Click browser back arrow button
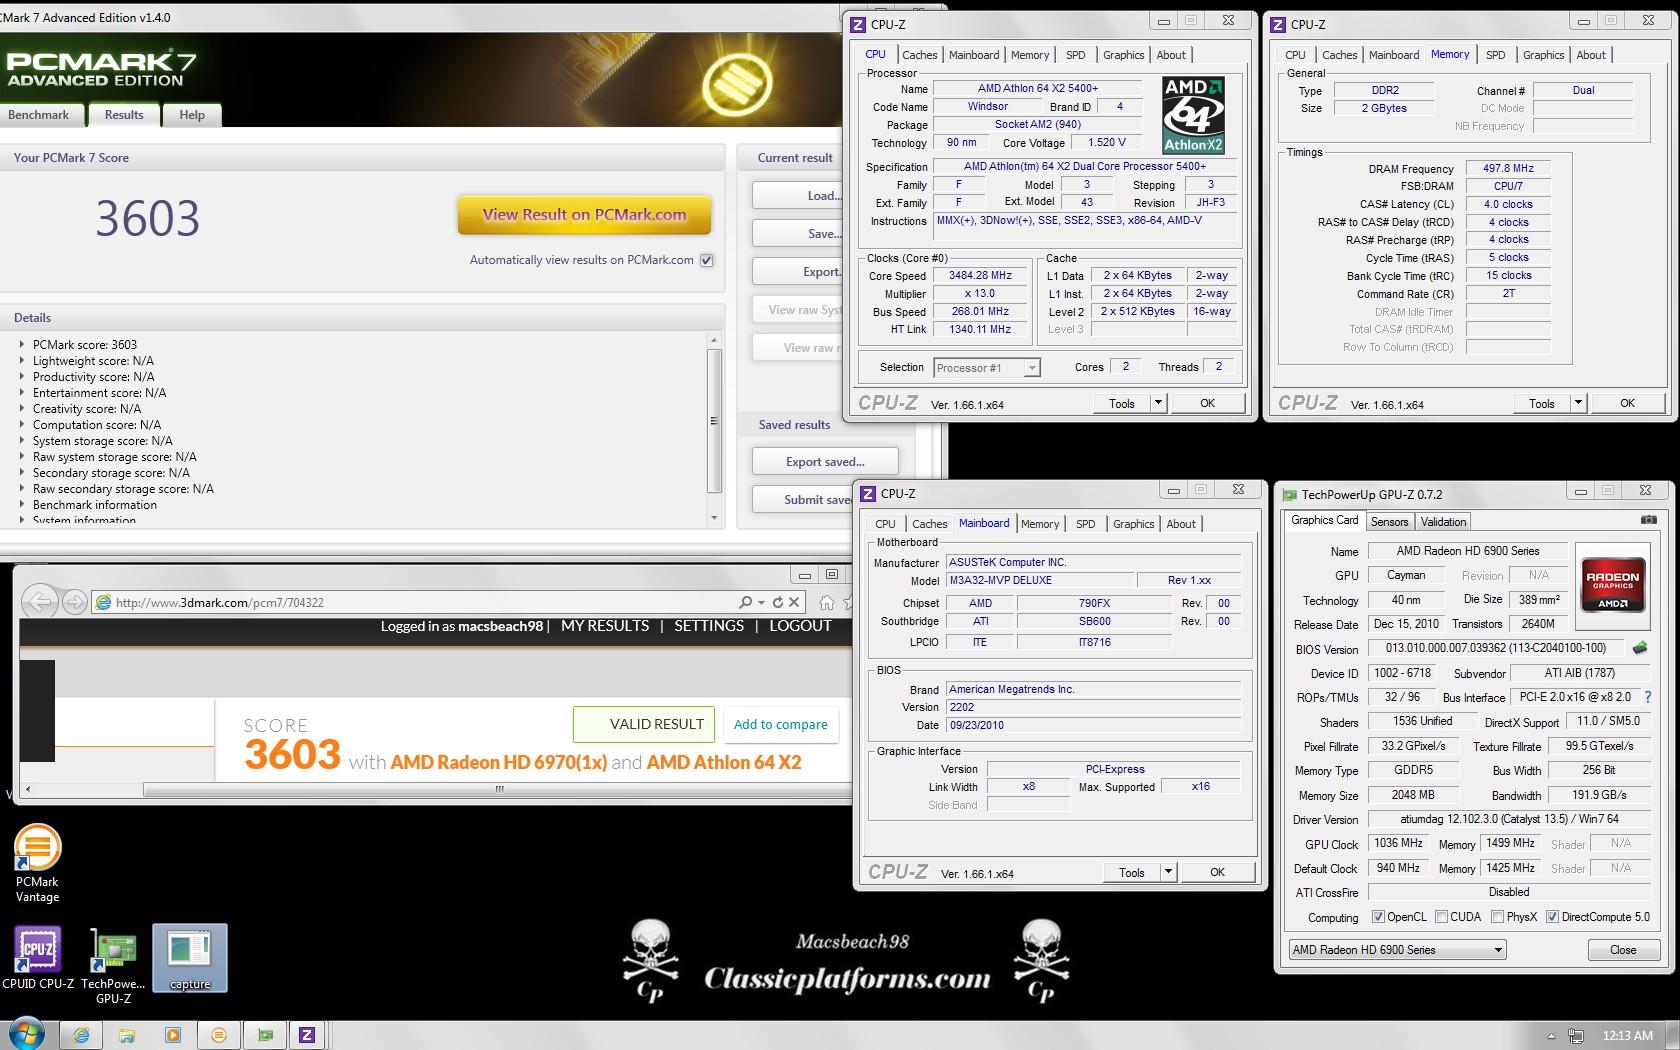The width and height of the screenshot is (1680, 1050). 40,601
